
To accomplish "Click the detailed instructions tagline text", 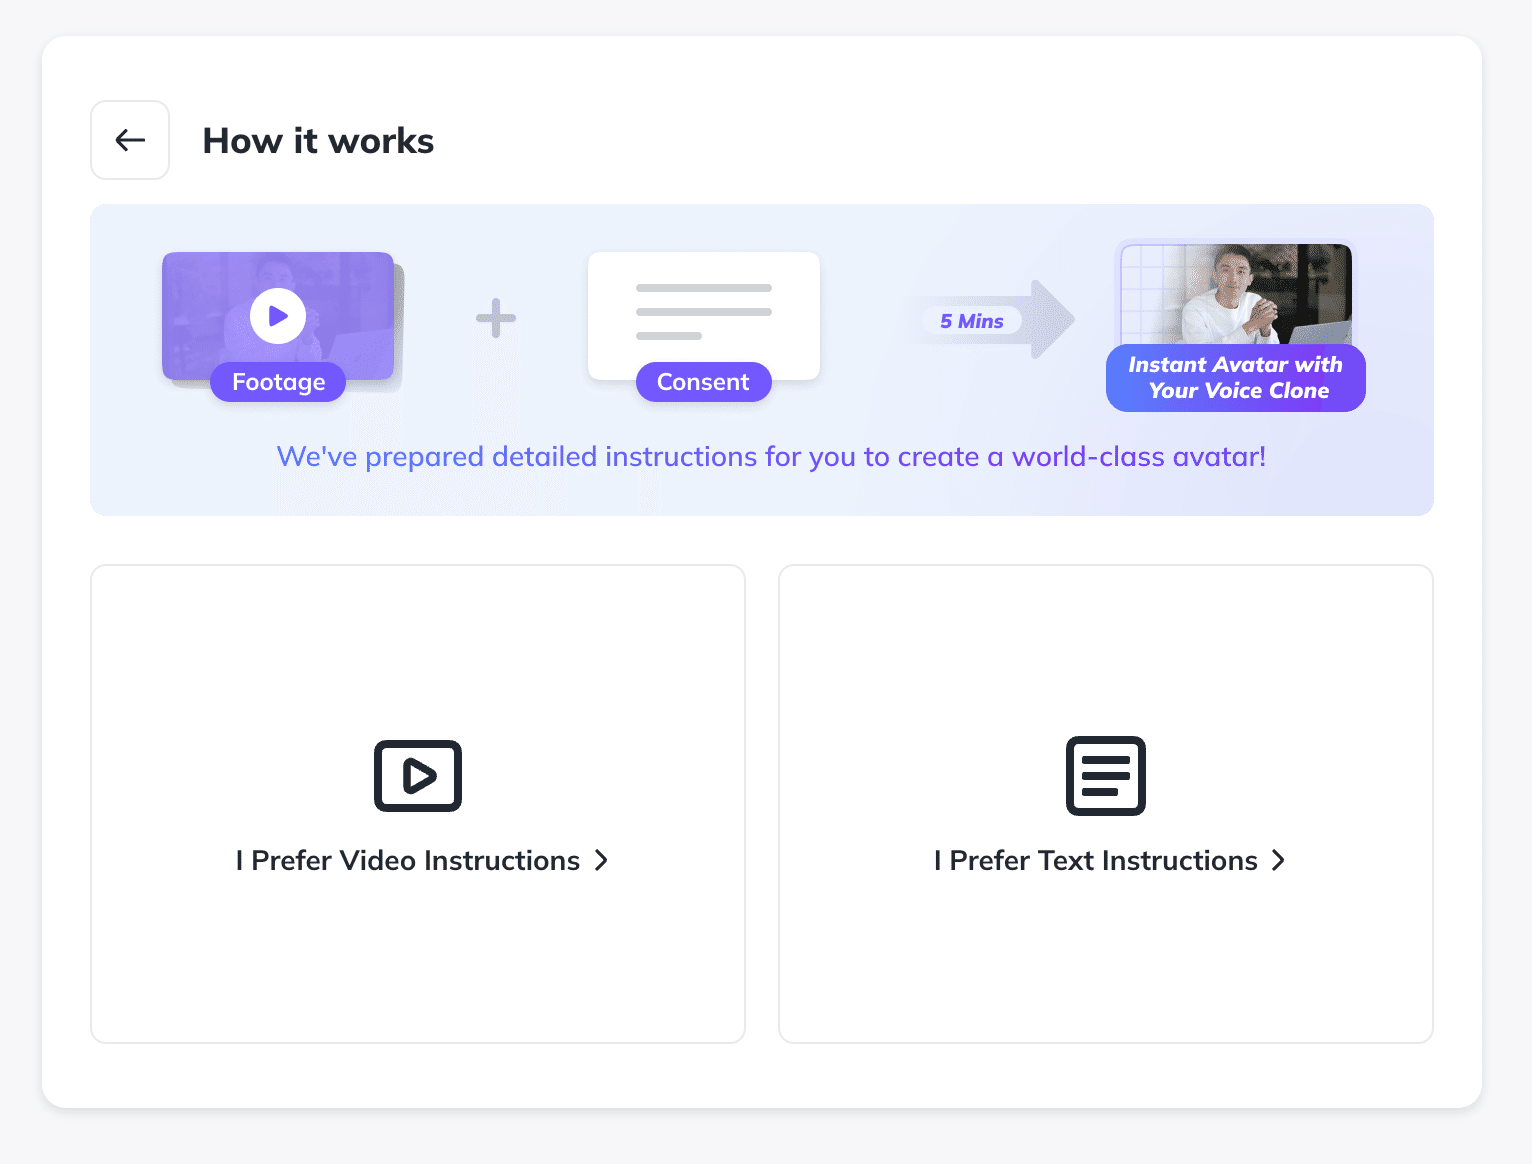I will [771, 457].
